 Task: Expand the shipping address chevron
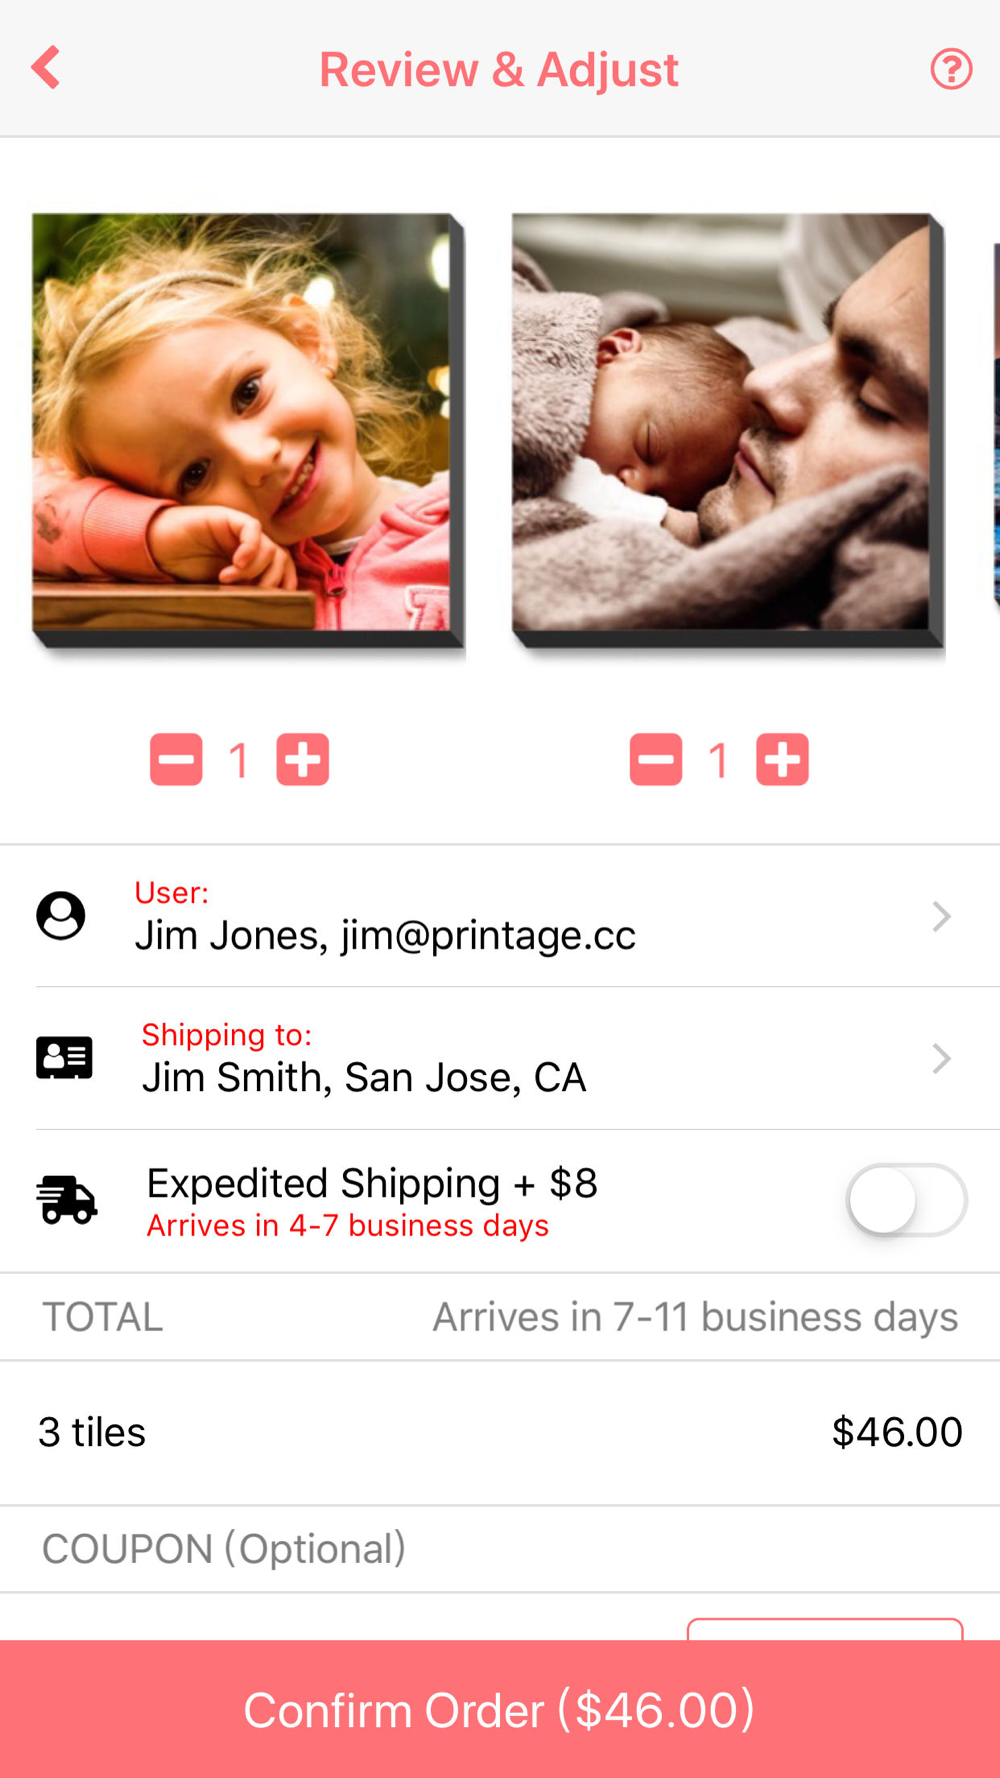click(941, 1058)
